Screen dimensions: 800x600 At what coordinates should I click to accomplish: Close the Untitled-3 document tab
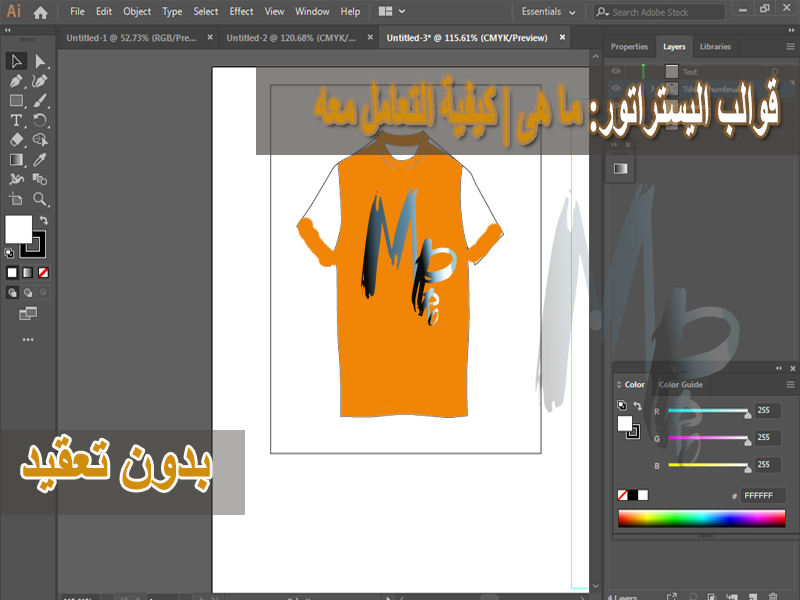(x=562, y=37)
